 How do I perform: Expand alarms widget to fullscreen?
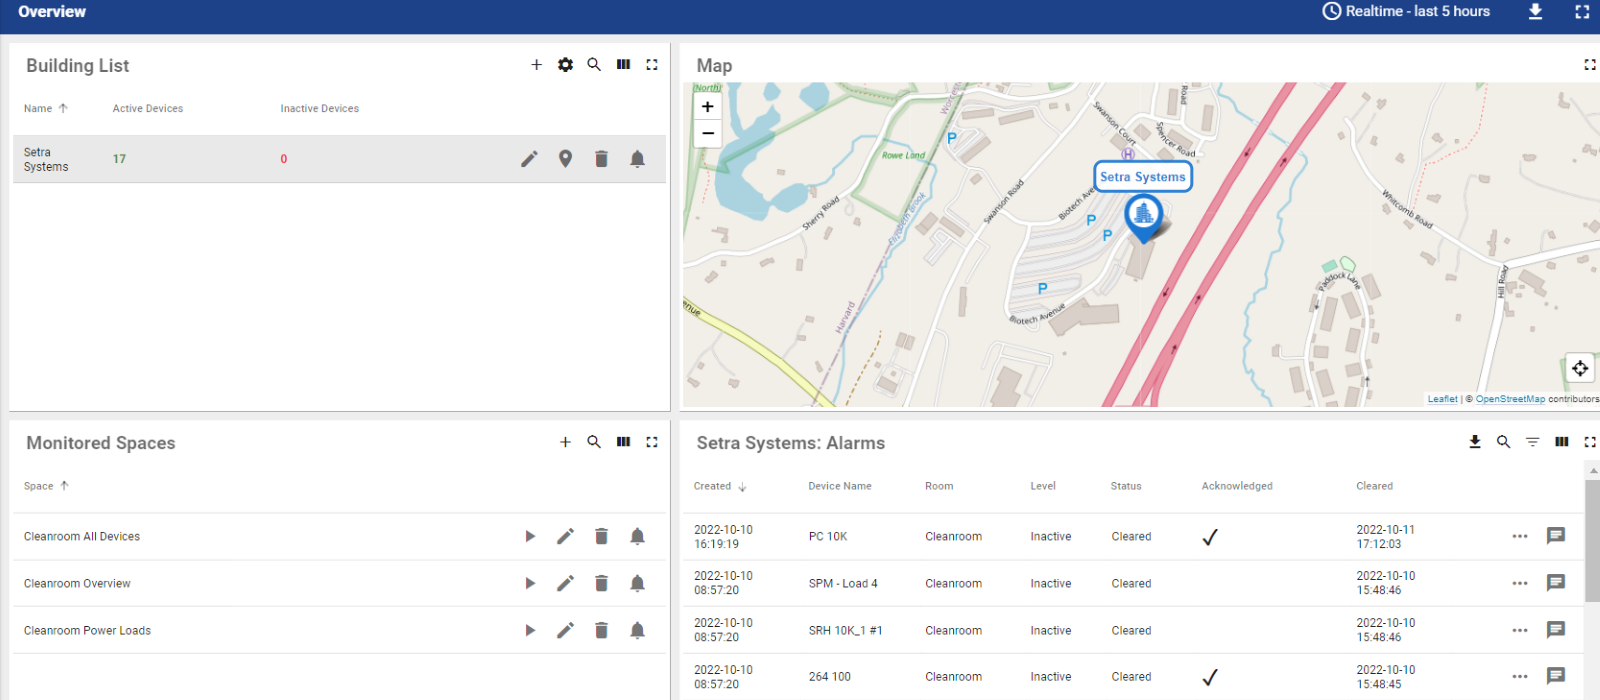click(x=1590, y=442)
